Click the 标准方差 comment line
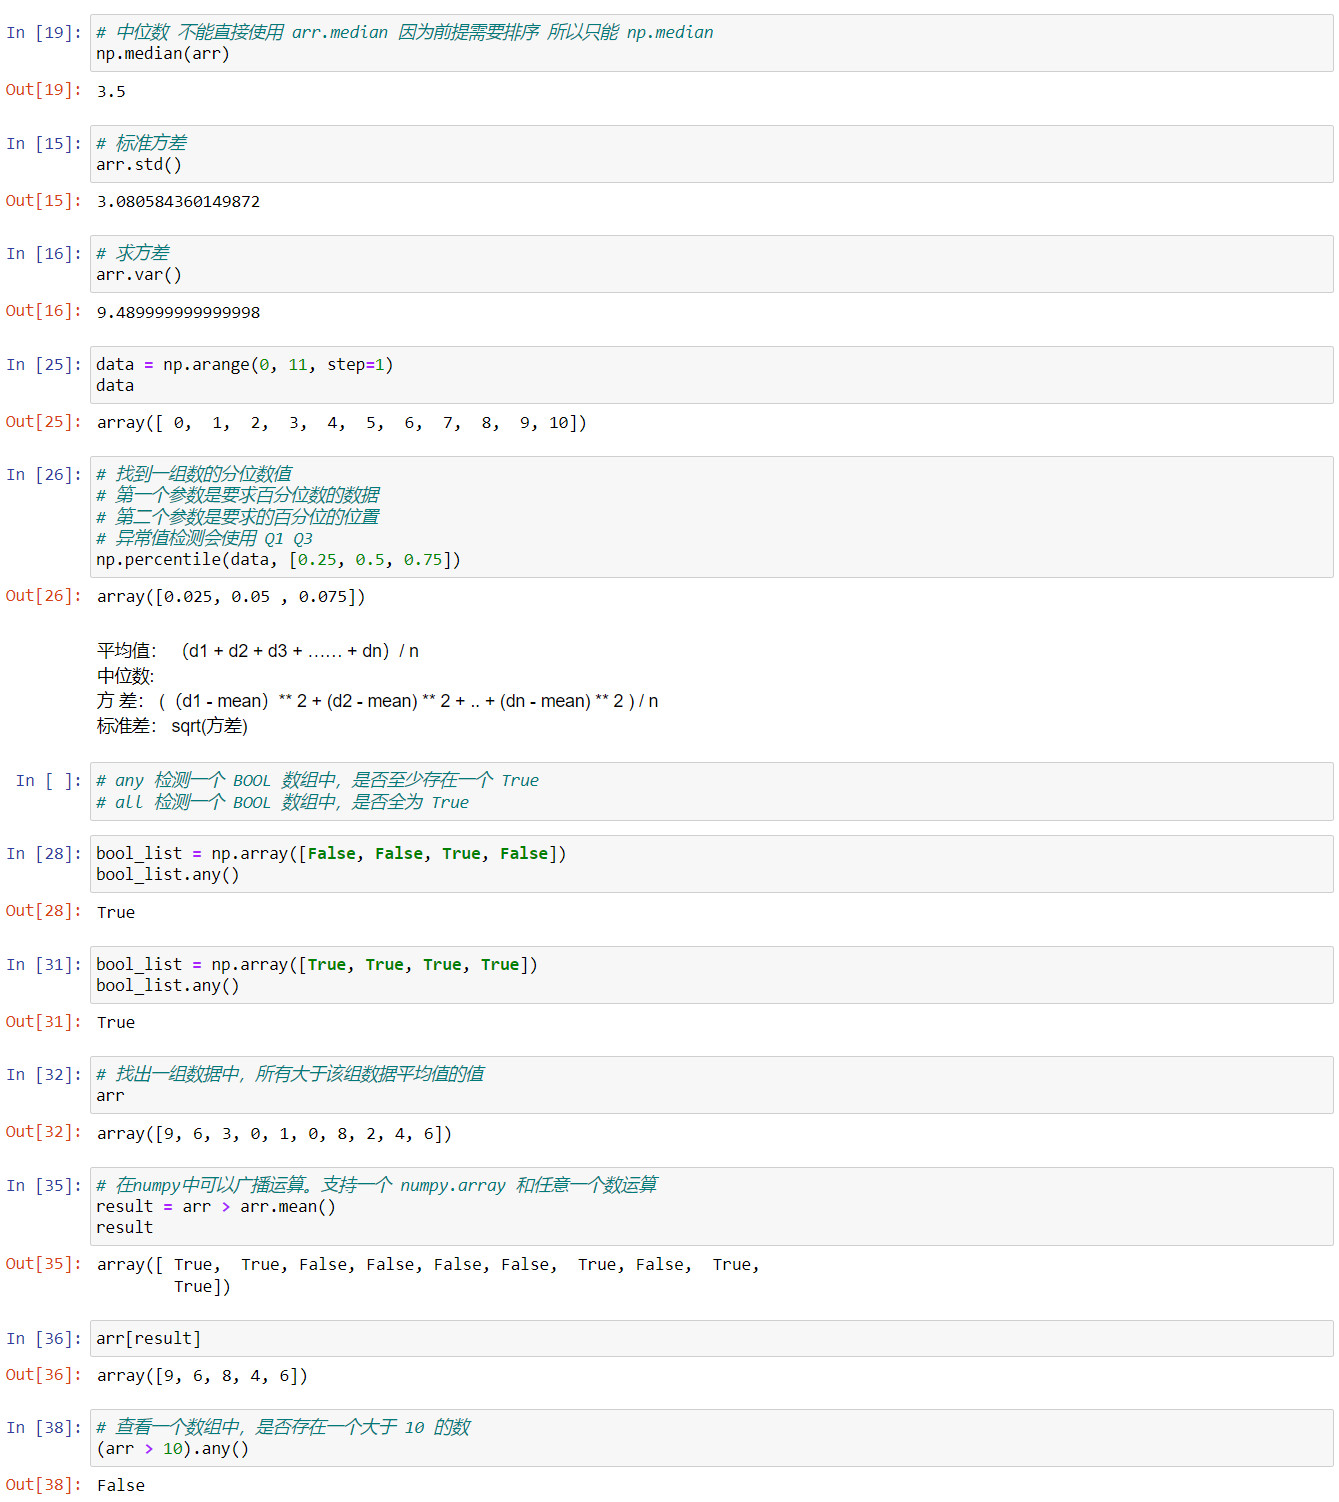The height and width of the screenshot is (1502, 1339). tap(141, 143)
